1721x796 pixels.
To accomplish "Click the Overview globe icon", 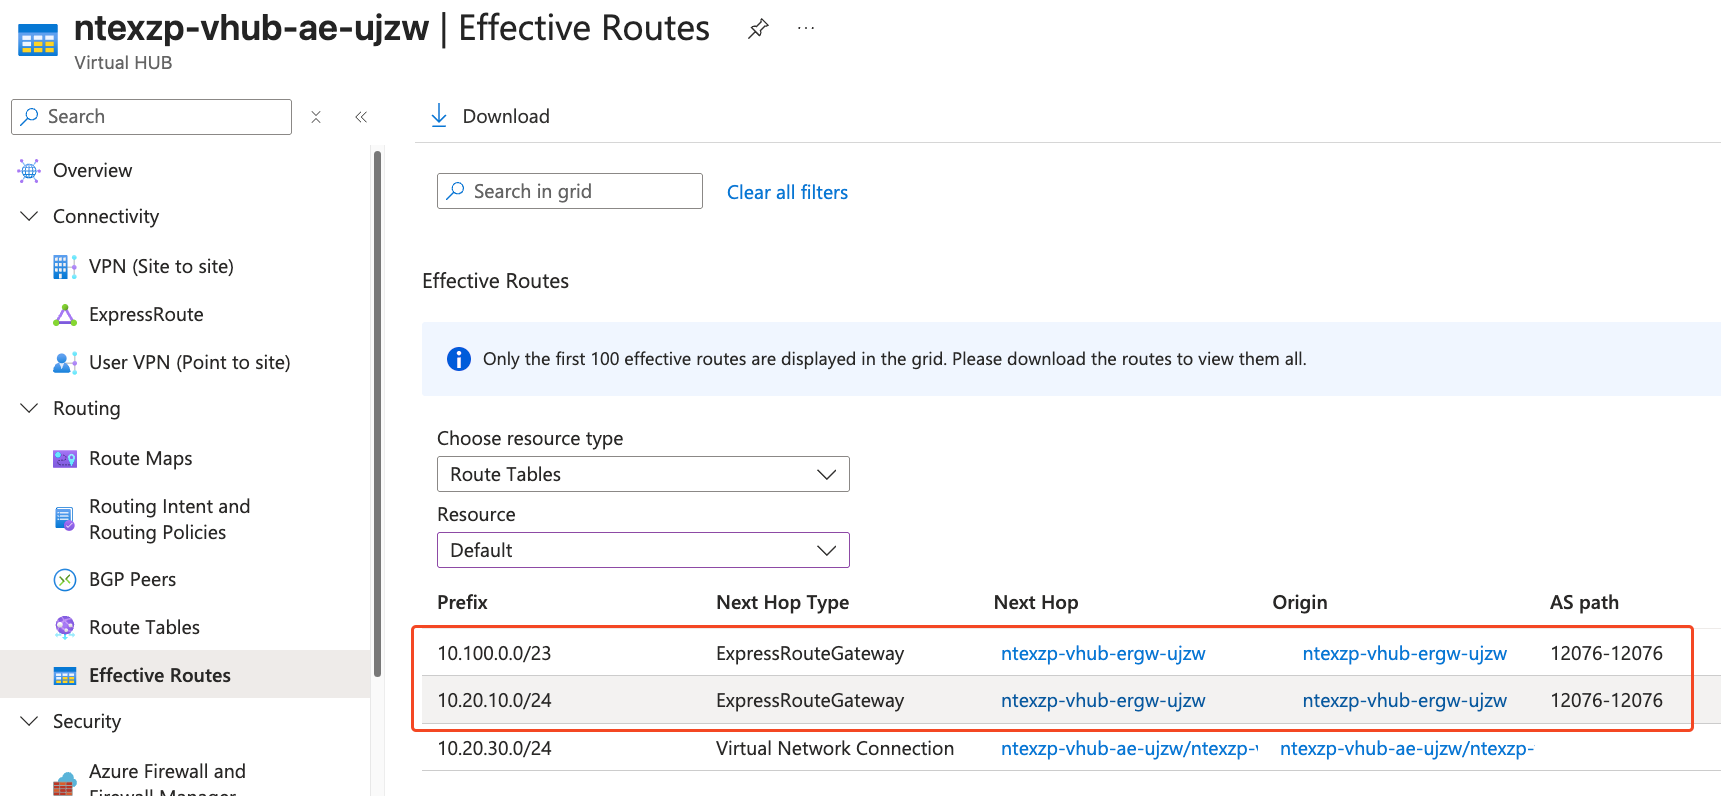I will 29,171.
